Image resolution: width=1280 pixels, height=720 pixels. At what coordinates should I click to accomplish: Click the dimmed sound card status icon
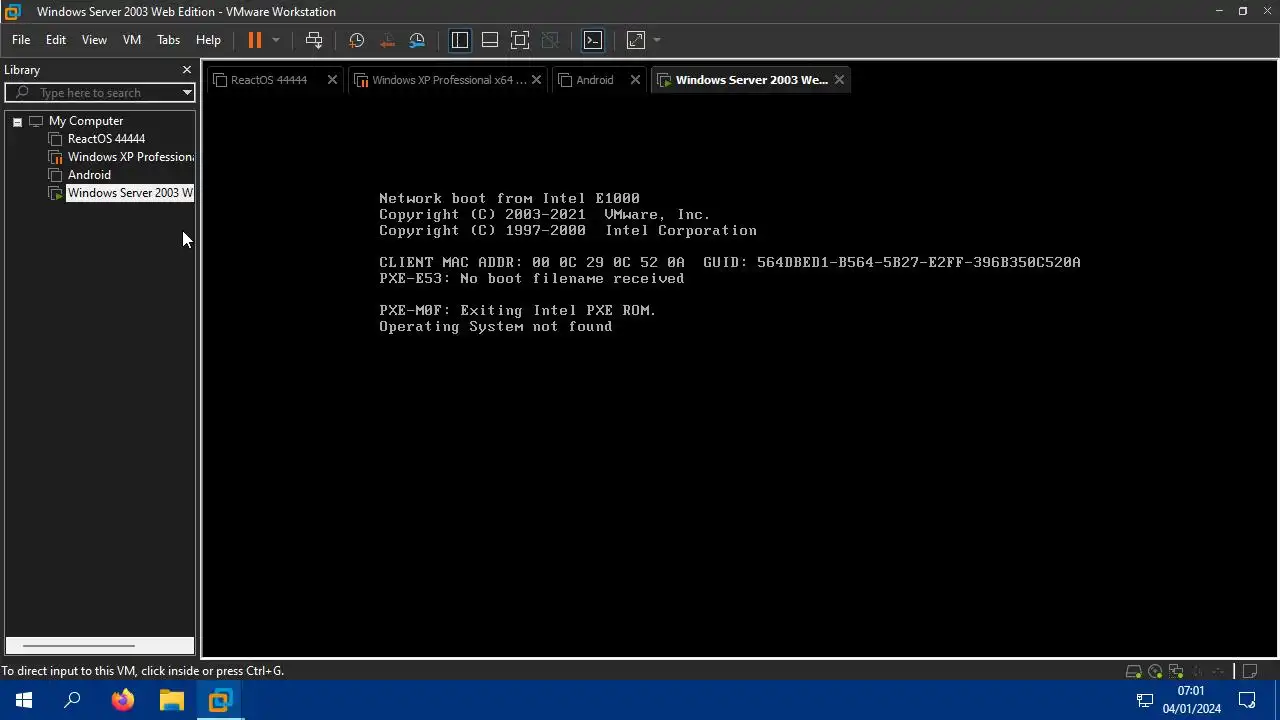(x=1197, y=671)
